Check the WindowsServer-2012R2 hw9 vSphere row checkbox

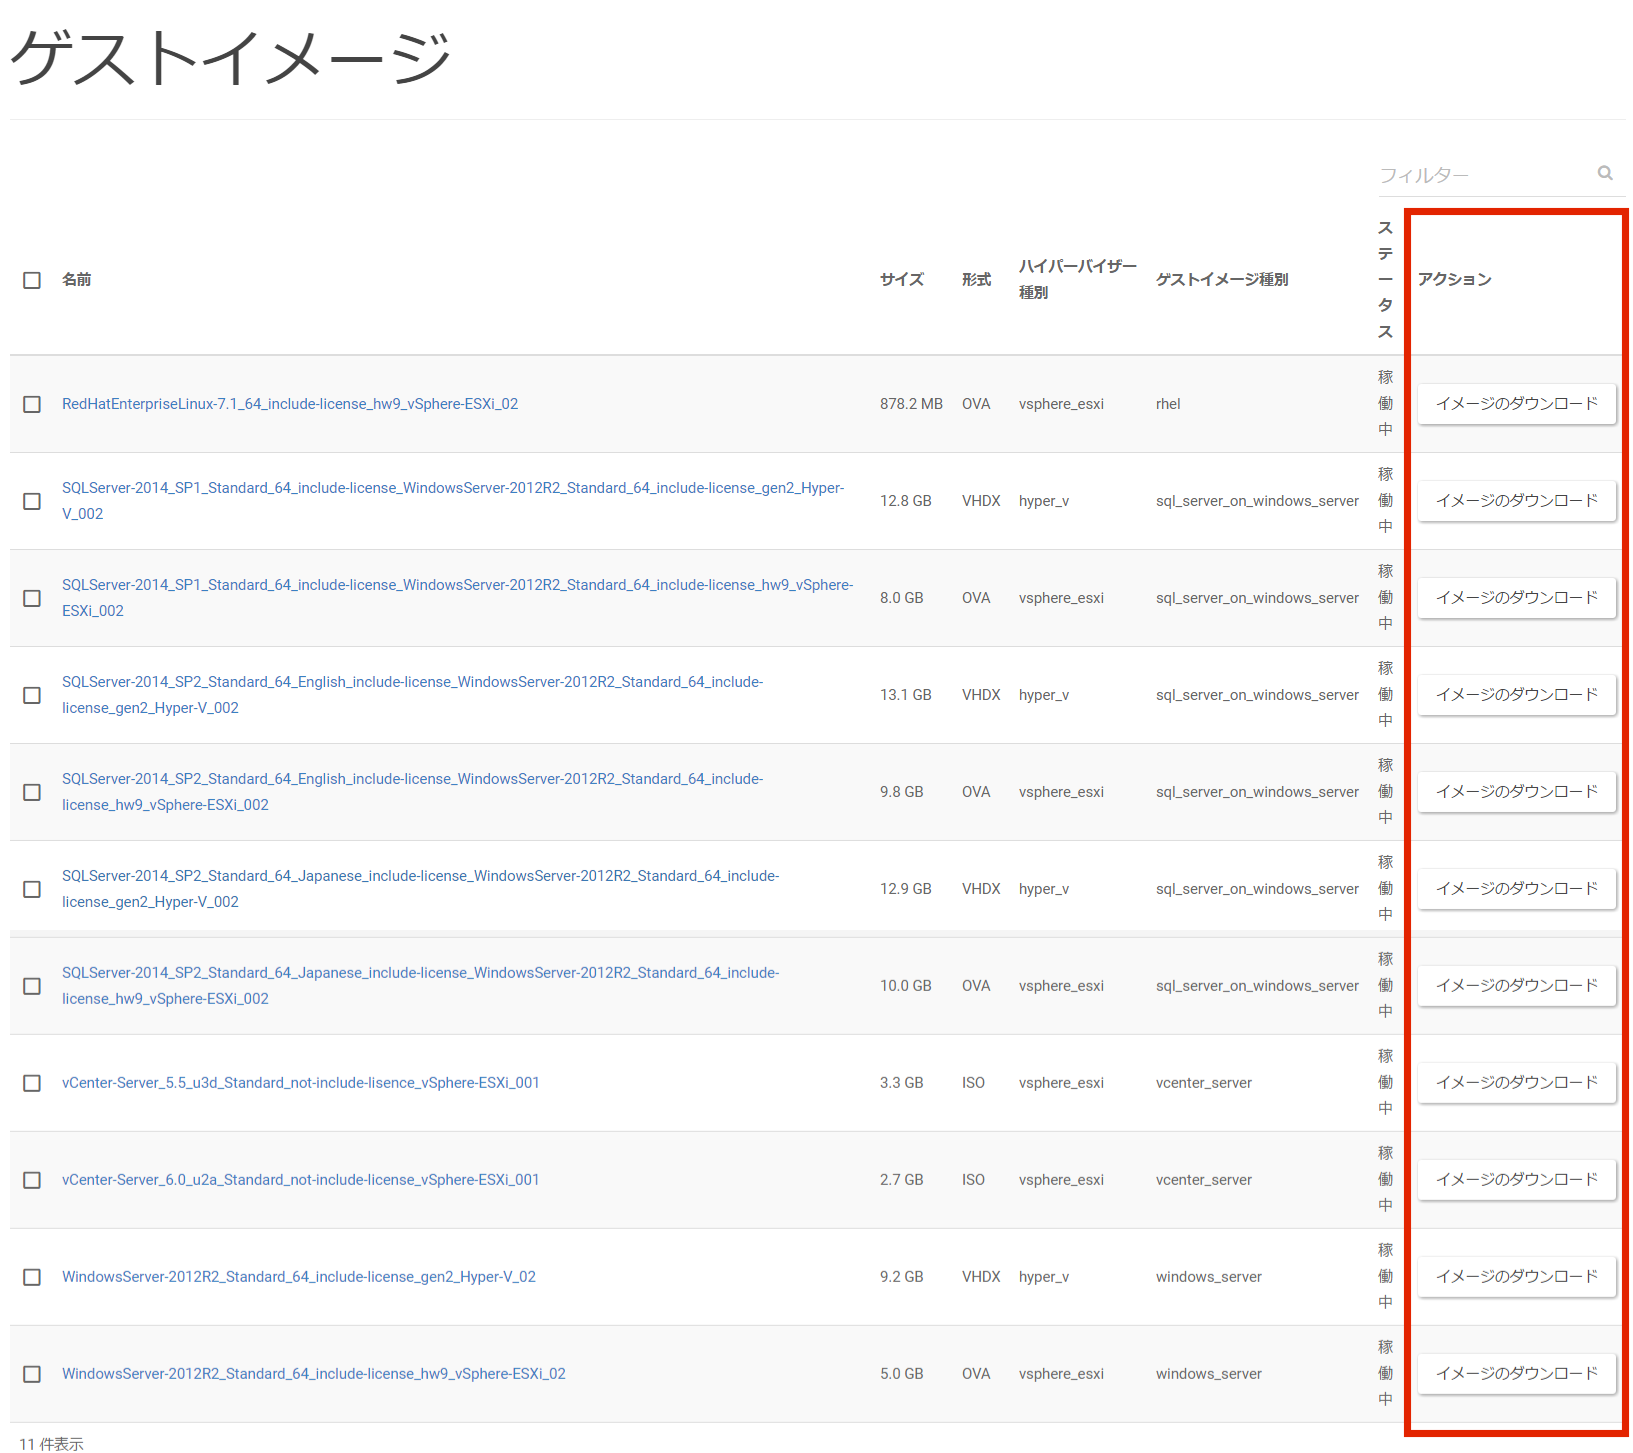tap(32, 1374)
